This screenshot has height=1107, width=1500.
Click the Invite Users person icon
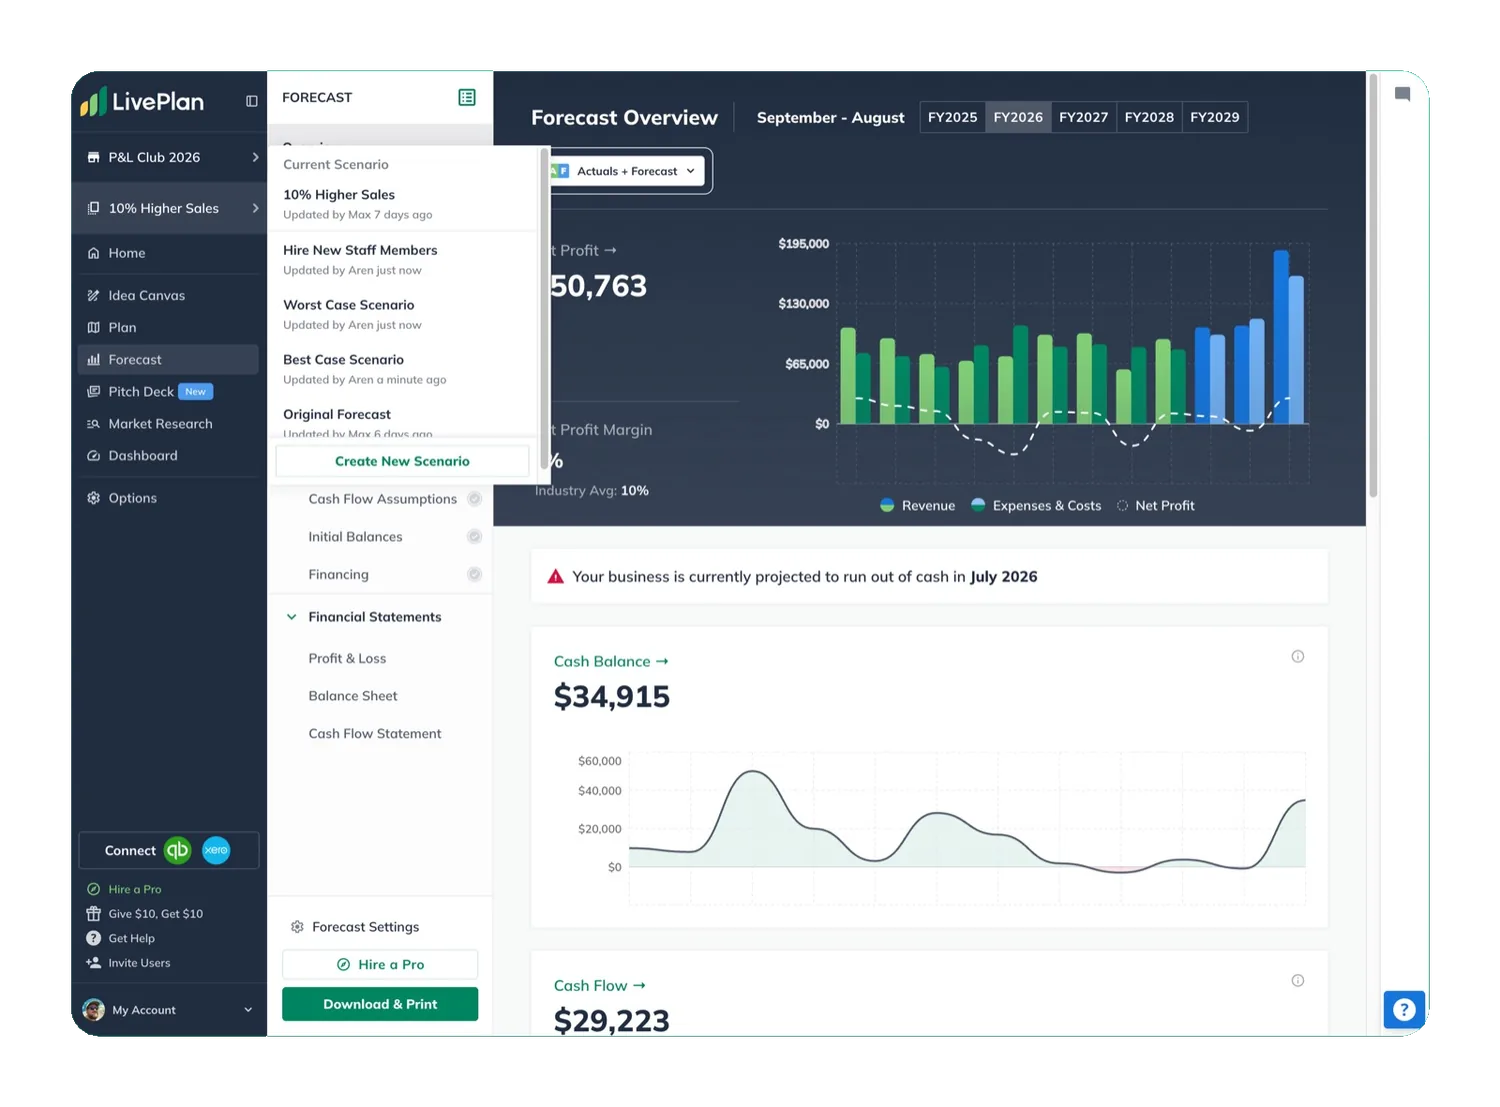point(93,963)
